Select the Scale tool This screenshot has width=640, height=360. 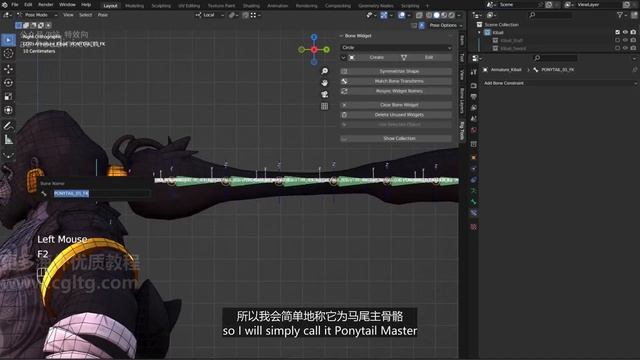coord(8,97)
